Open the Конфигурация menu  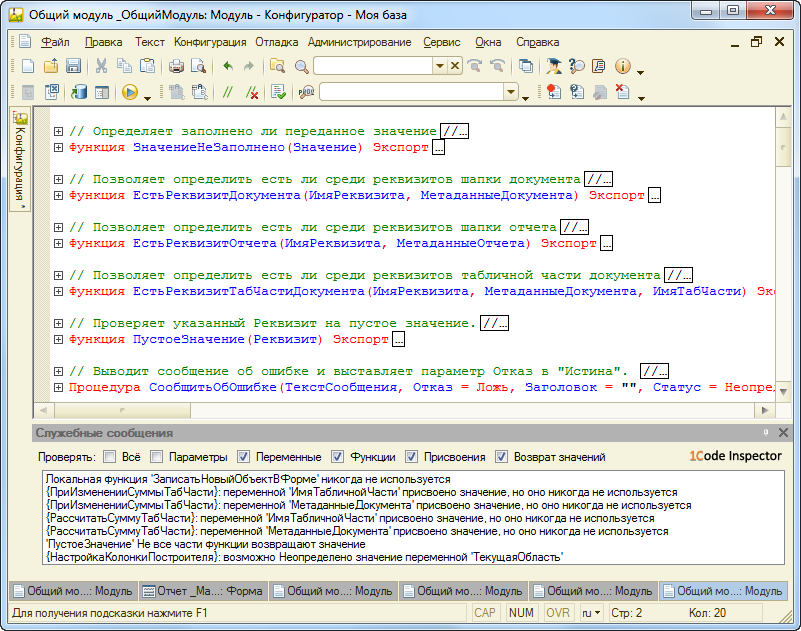[x=210, y=42]
